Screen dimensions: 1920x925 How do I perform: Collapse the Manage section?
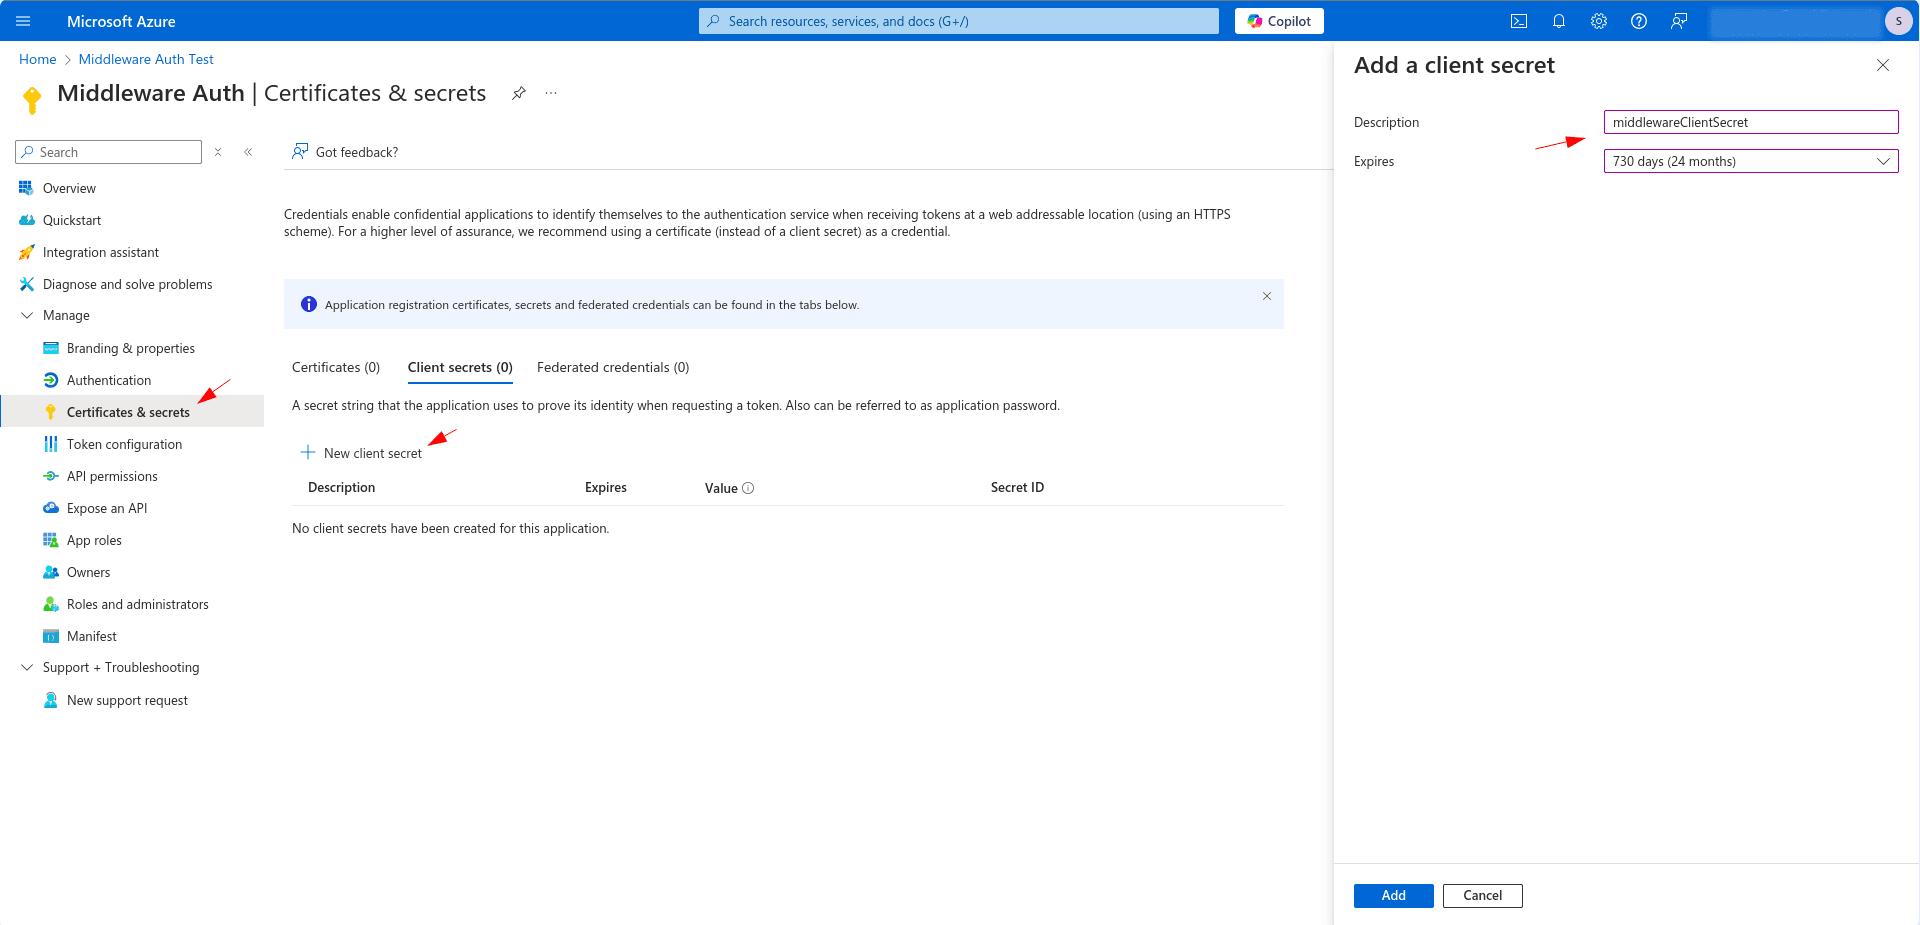coord(27,315)
